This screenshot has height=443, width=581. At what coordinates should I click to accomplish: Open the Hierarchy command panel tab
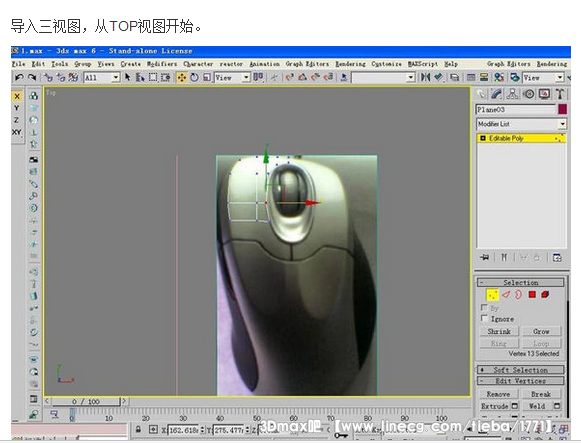pos(513,94)
